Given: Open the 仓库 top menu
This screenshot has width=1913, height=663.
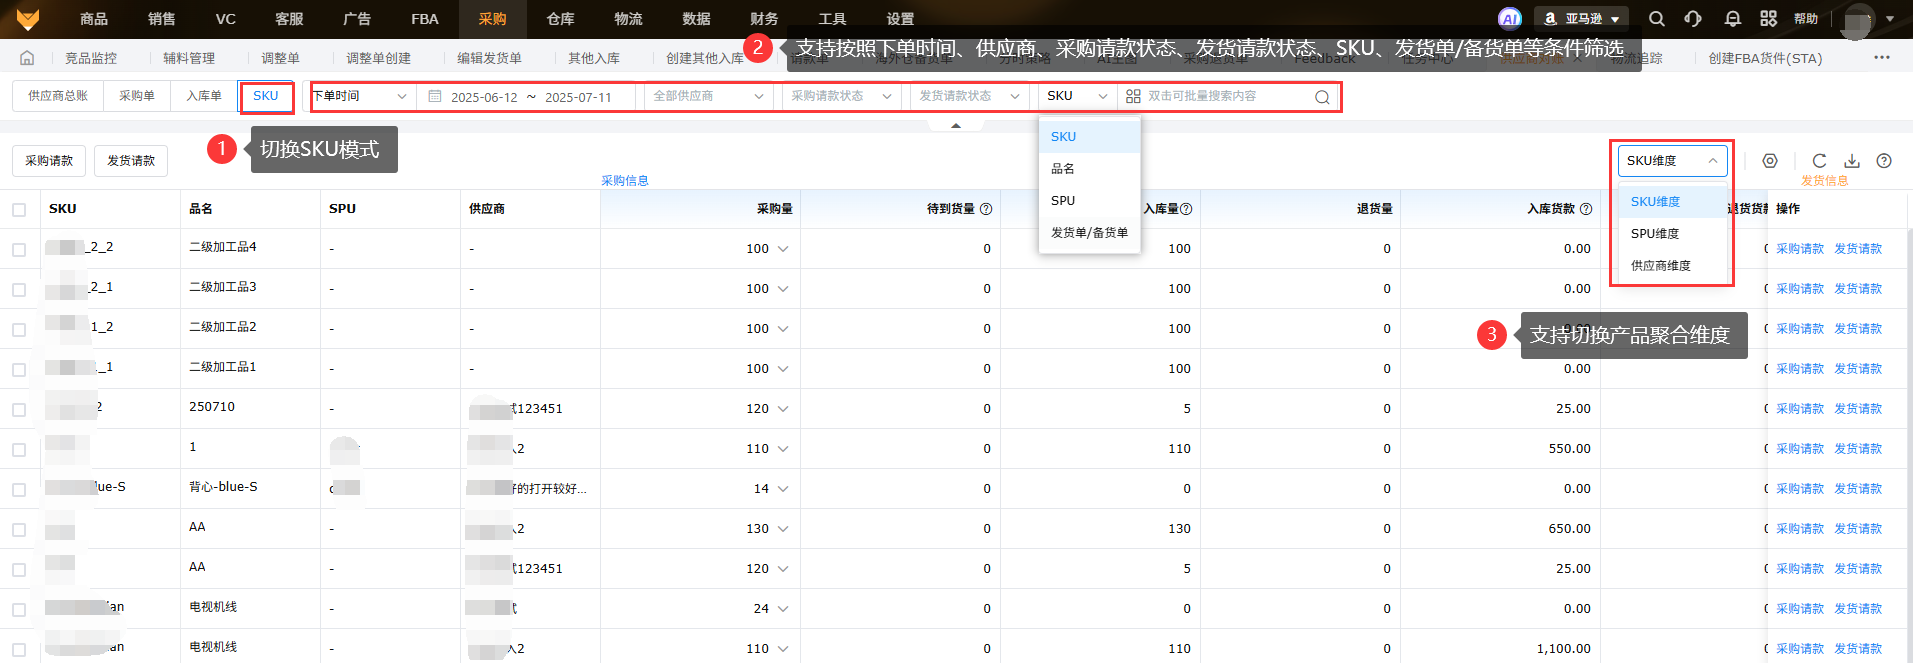Looking at the screenshot, I should tap(560, 19).
